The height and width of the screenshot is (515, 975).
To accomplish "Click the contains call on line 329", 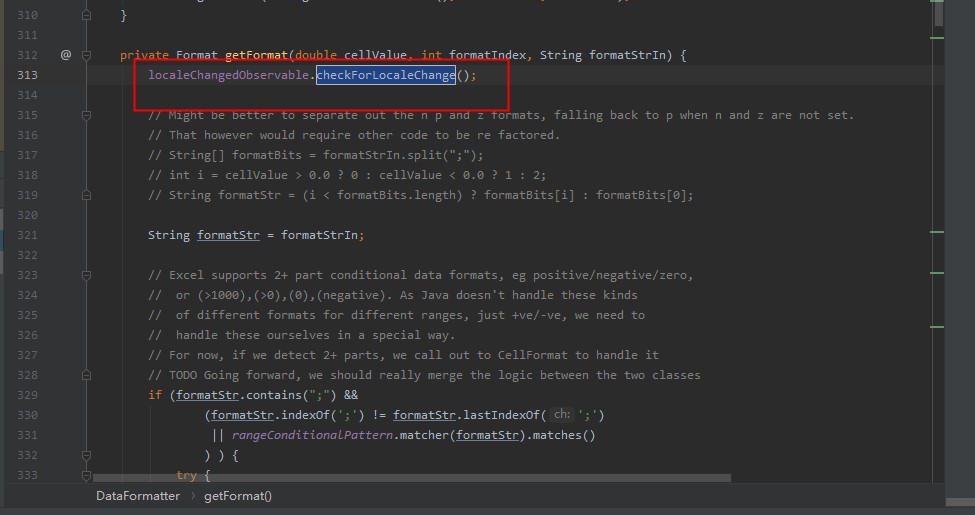I will pyautogui.click(x=274, y=395).
